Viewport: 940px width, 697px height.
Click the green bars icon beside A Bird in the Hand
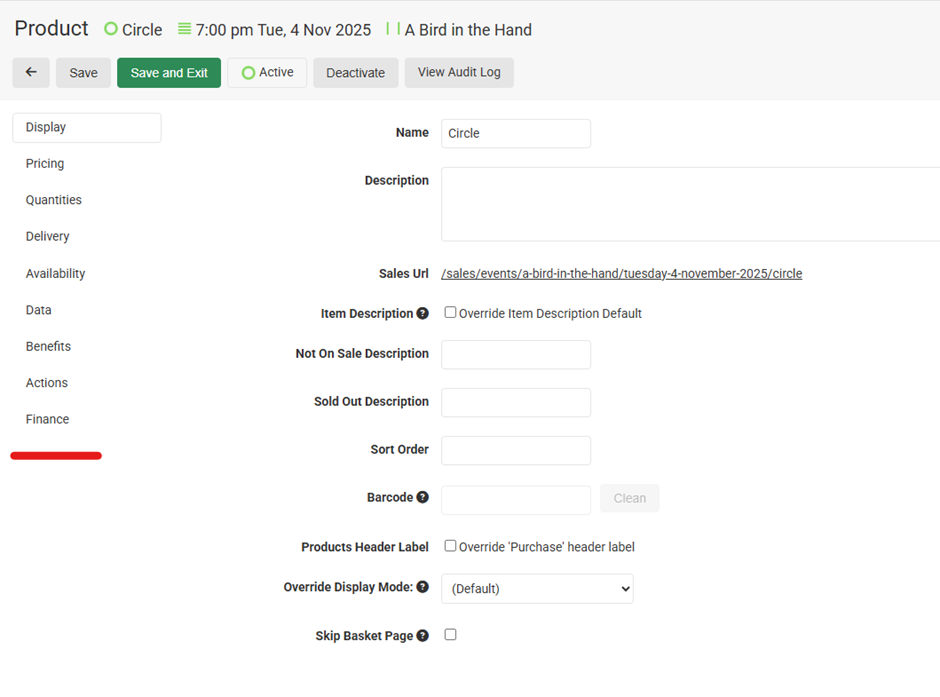pos(392,29)
